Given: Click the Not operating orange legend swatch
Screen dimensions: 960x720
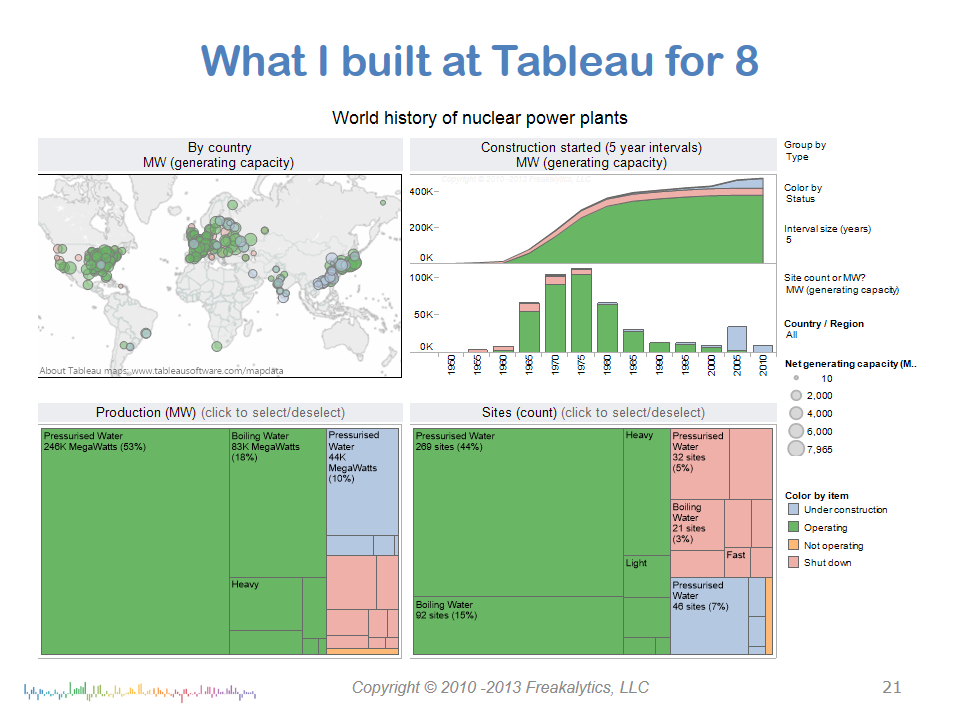Looking at the screenshot, I should tap(793, 546).
